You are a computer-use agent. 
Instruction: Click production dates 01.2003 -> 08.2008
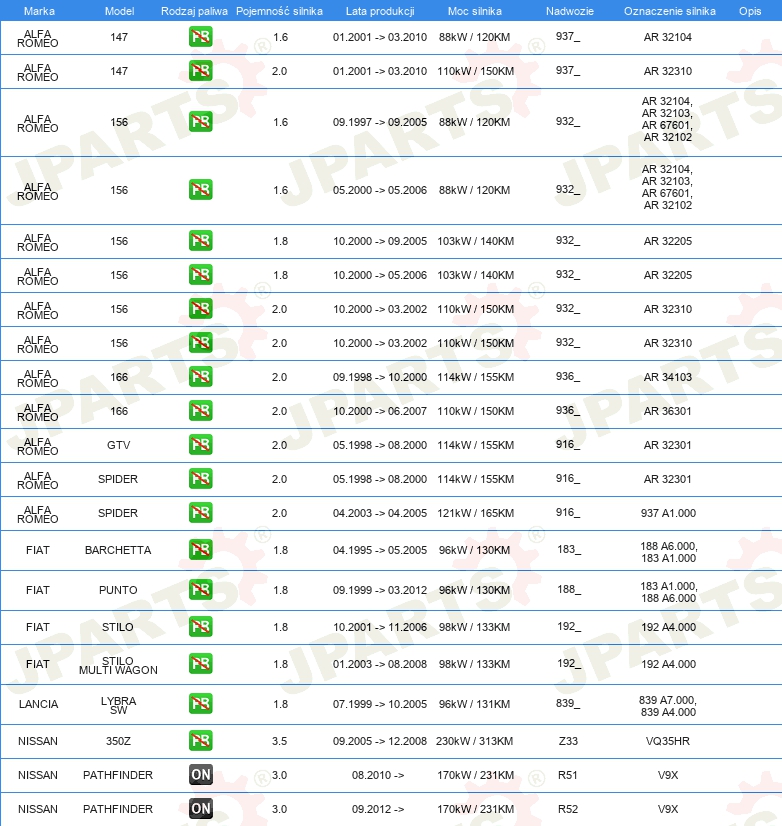click(380, 664)
